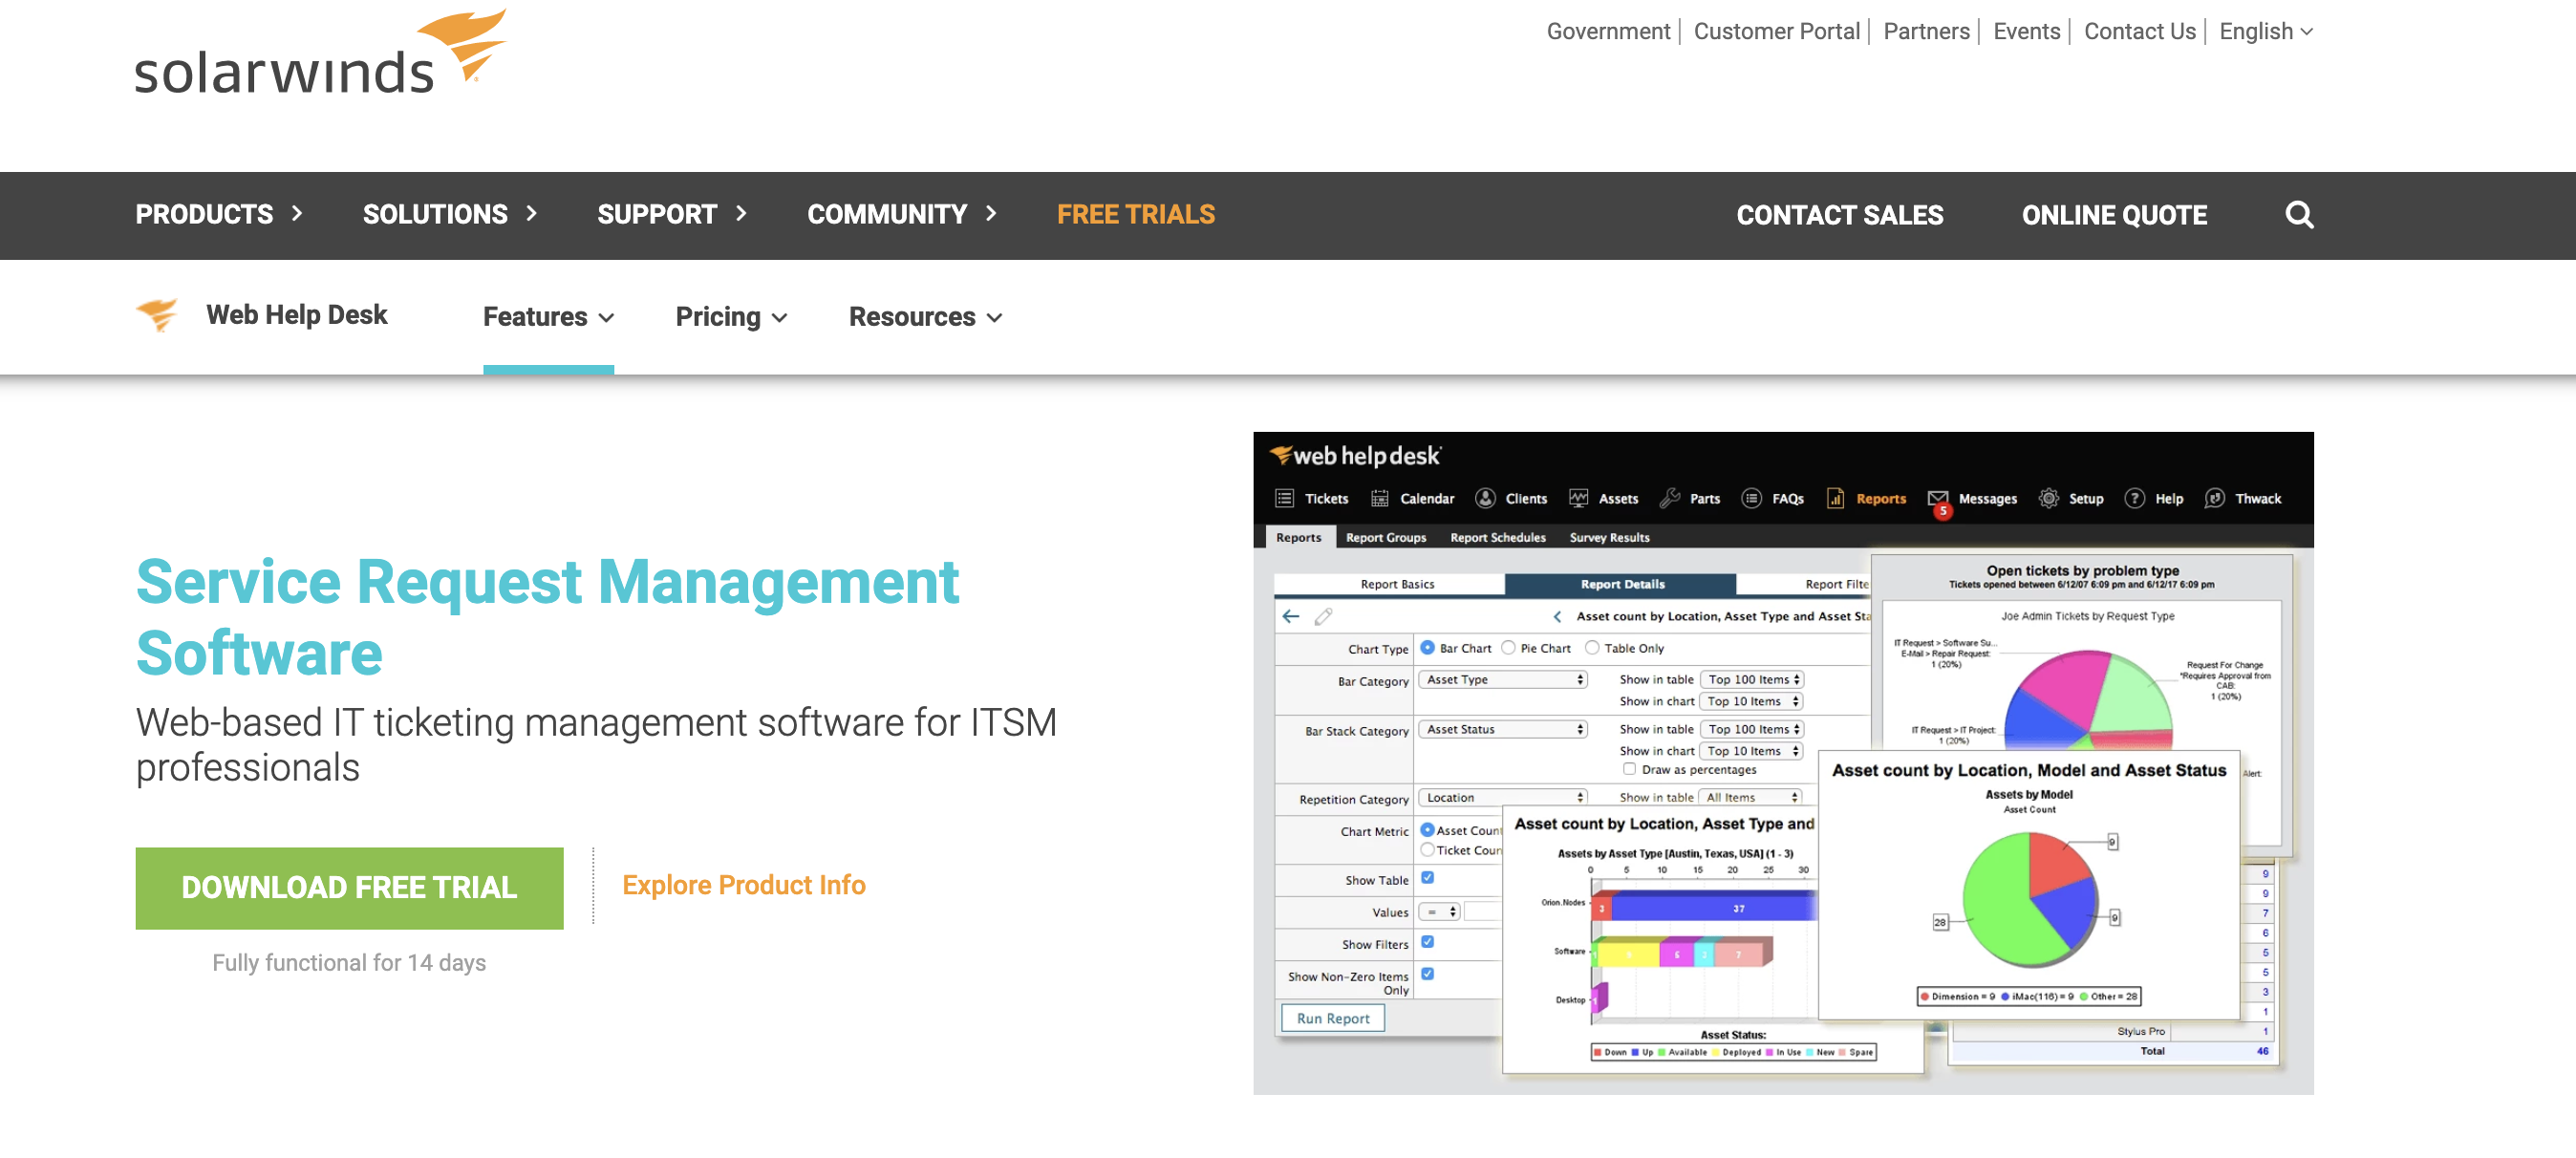Click the search magnifier icon
Screen dimensions: 2576x1158
pos(2299,215)
